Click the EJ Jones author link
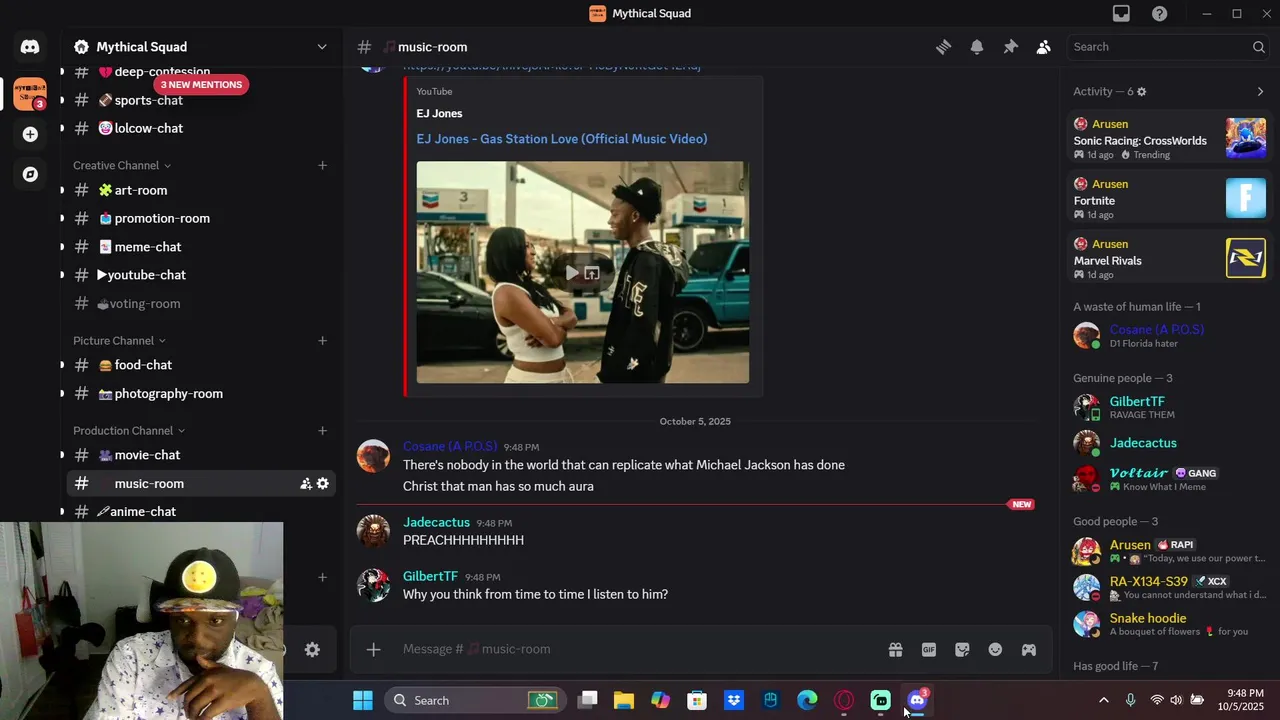This screenshot has width=1280, height=720. [x=439, y=113]
